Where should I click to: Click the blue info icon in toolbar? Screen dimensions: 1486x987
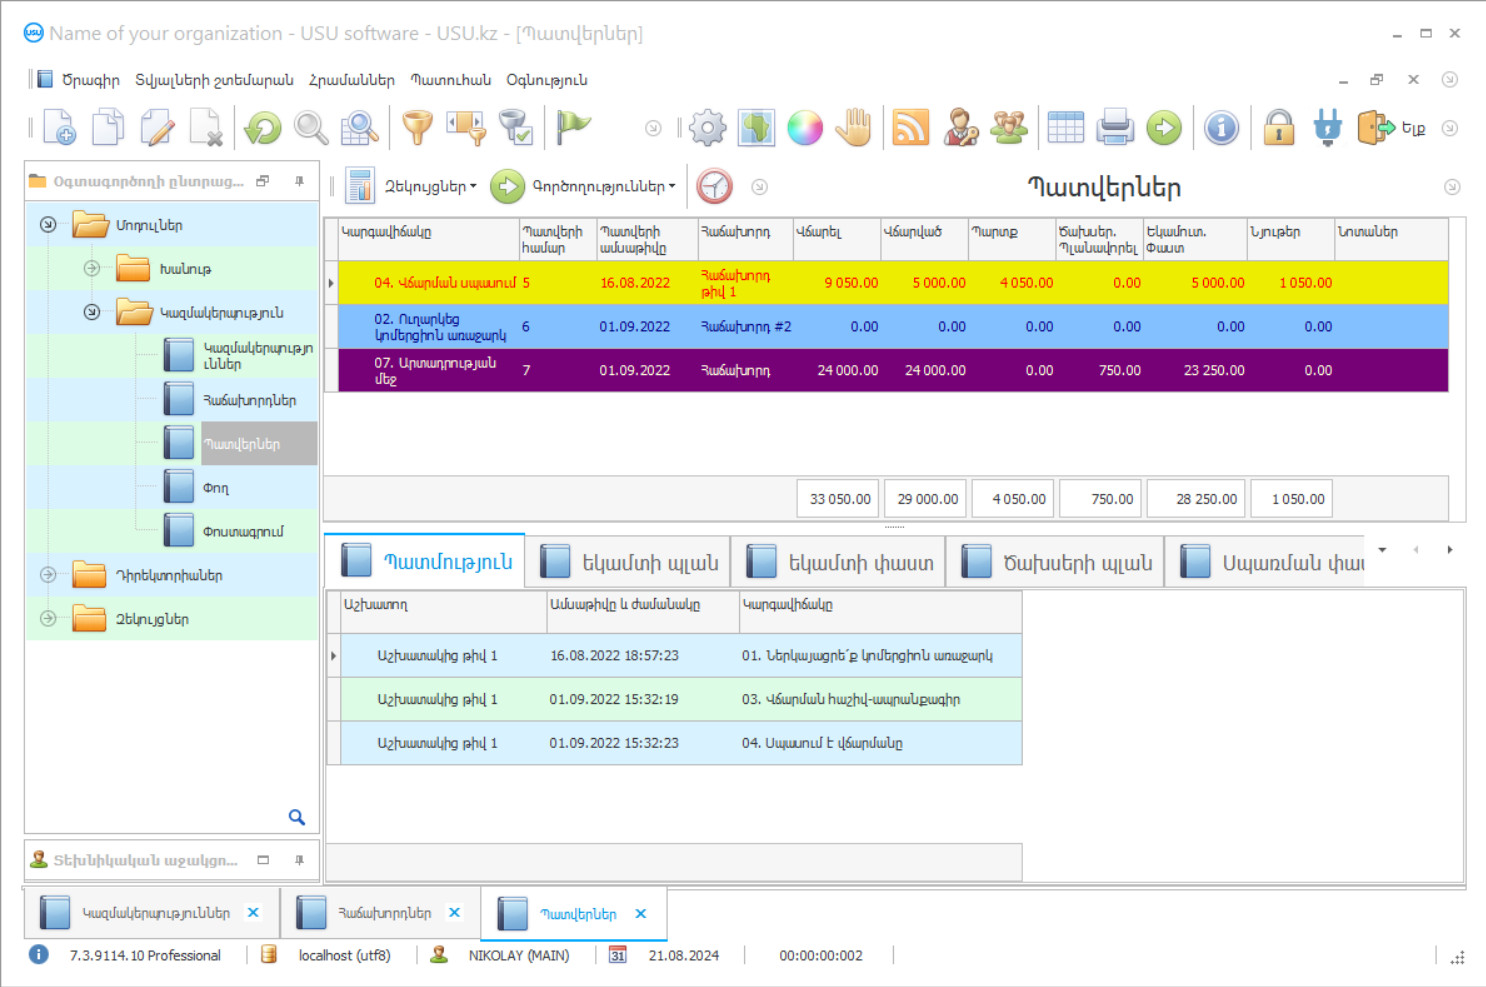pos(1221,128)
